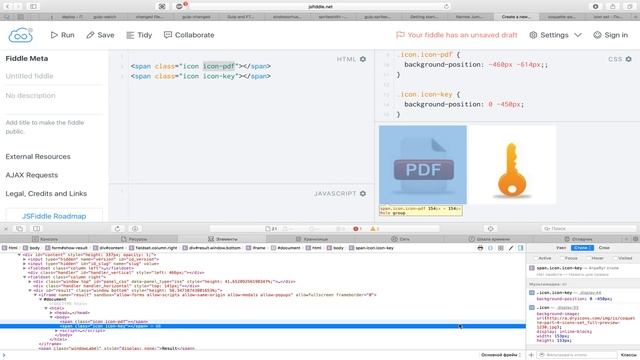Click the red error count indicator
The height and width of the screenshot is (360, 640).
(357, 229)
